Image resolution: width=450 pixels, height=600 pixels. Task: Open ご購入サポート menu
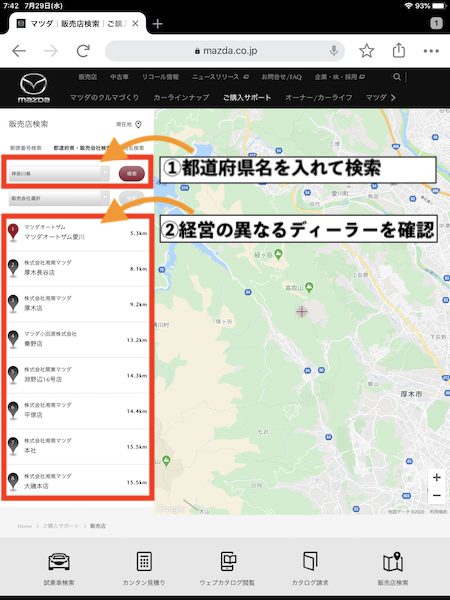tap(247, 98)
